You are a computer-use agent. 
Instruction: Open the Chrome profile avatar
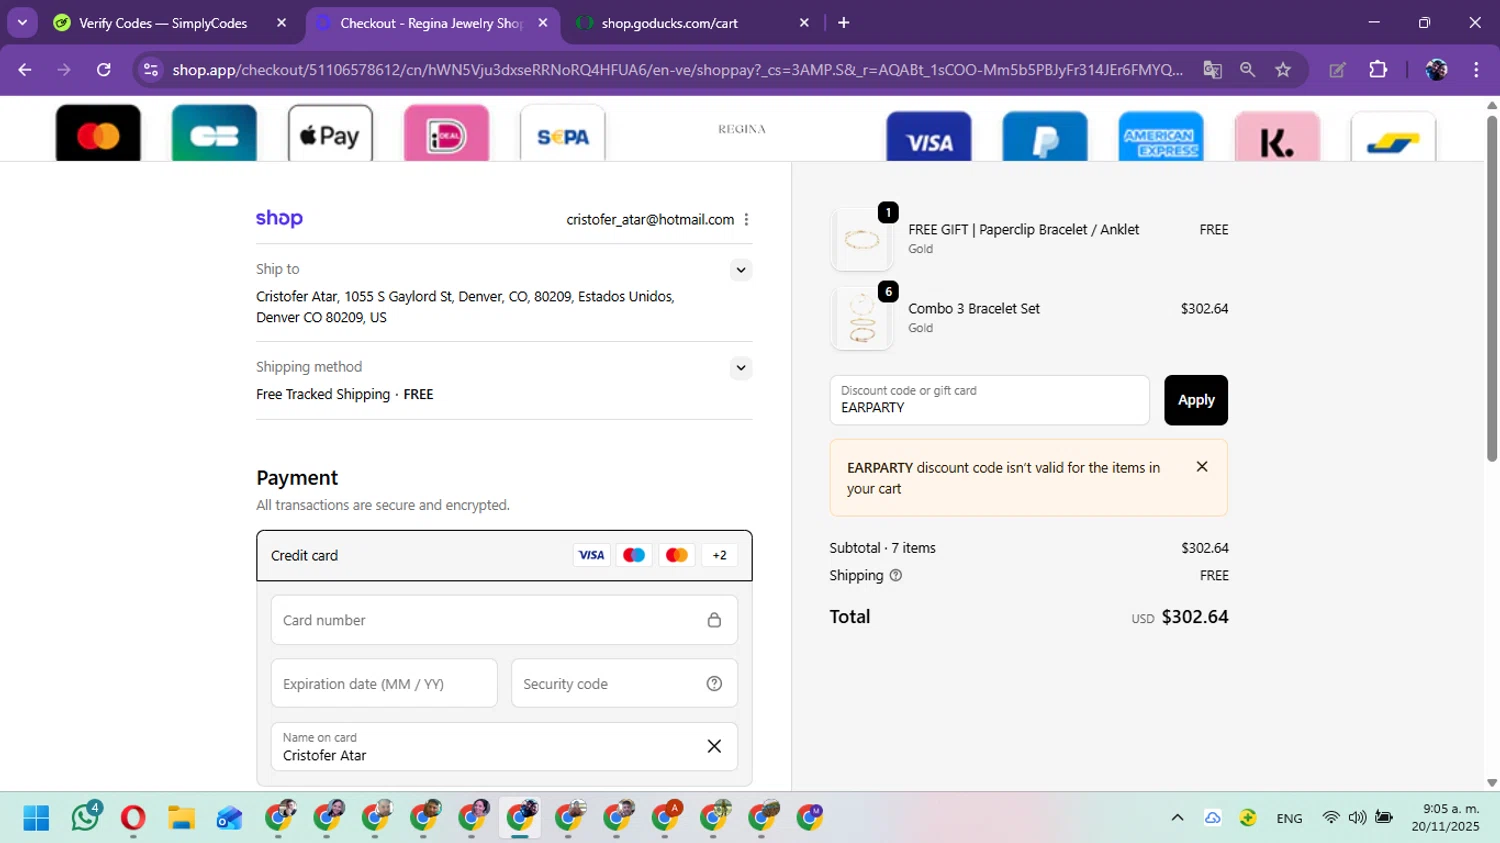(1436, 69)
